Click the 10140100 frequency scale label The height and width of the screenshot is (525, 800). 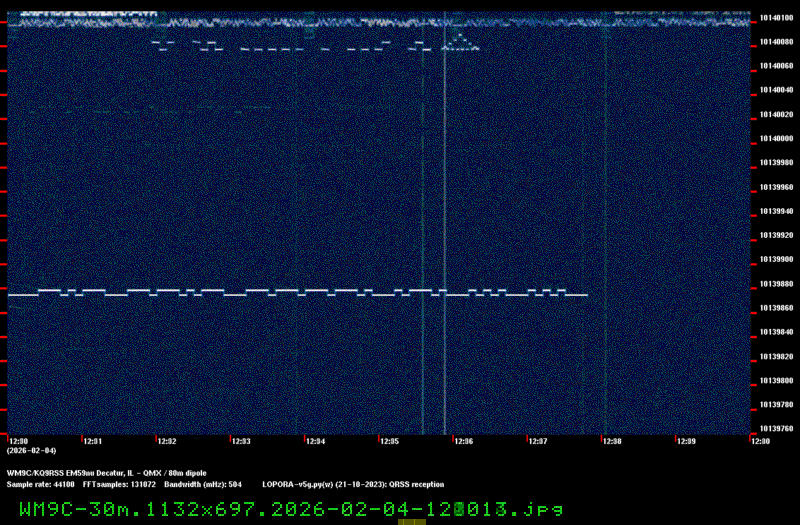[776, 18]
